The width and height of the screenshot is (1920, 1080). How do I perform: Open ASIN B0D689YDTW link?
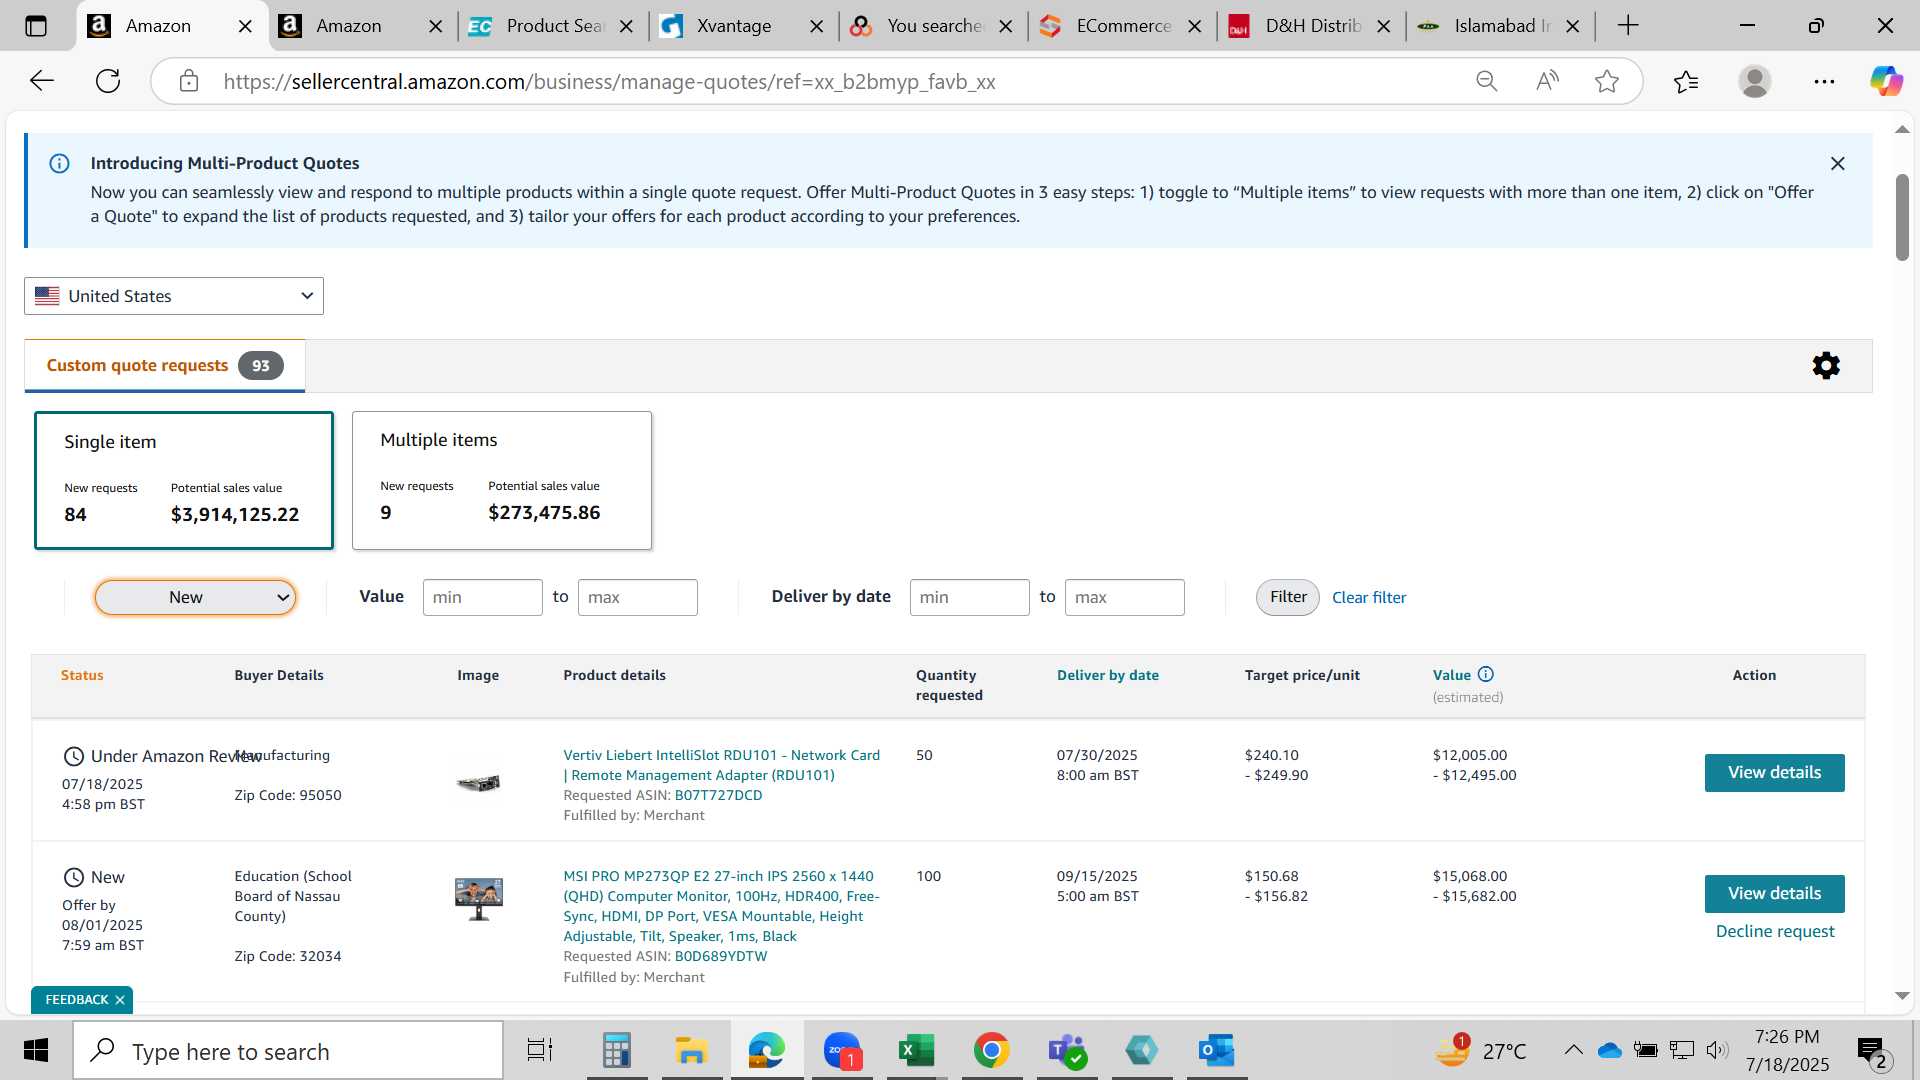pos(721,956)
